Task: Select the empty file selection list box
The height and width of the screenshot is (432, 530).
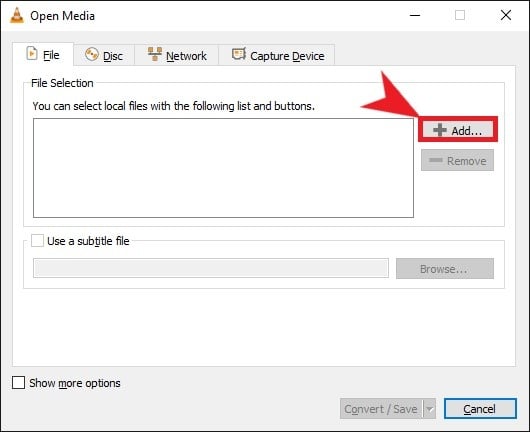Action: pyautogui.click(x=223, y=168)
